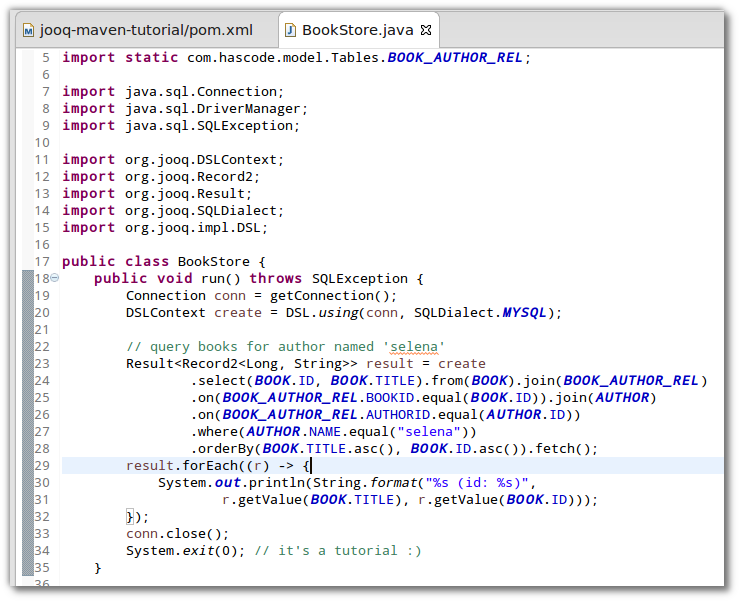740x602 pixels.
Task: Click the quick diff bar beside line 25
Action: point(25,397)
